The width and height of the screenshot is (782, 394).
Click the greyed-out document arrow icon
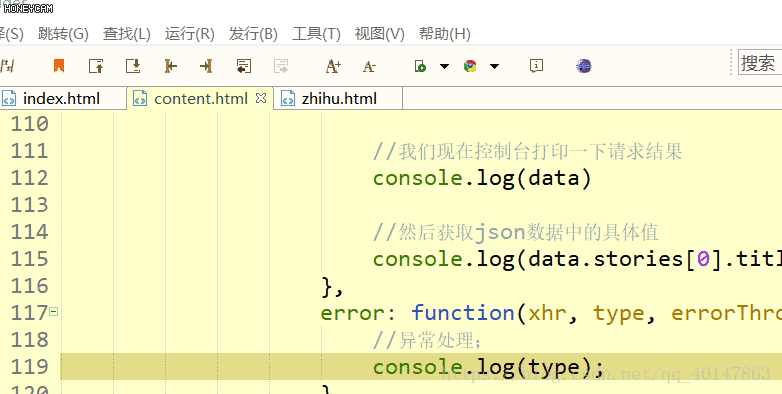click(281, 66)
